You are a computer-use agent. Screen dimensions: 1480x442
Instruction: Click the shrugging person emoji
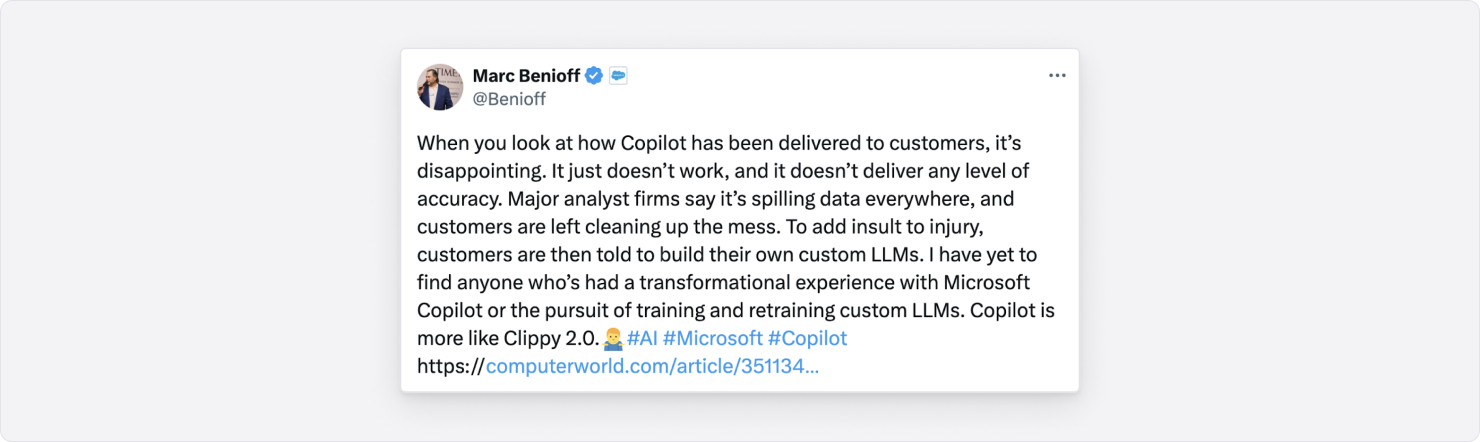[614, 338]
